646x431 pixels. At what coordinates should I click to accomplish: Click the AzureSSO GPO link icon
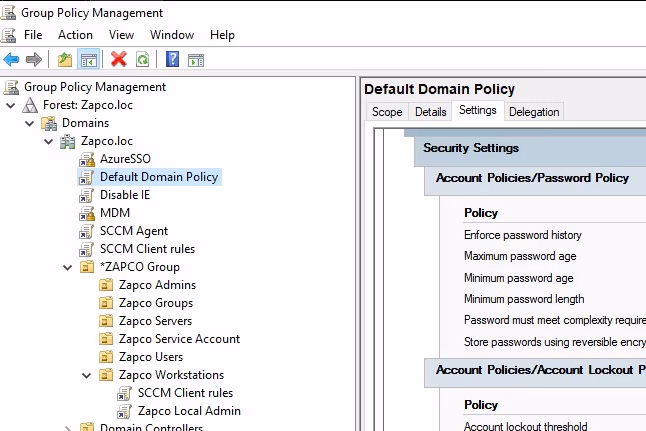pyautogui.click(x=87, y=159)
